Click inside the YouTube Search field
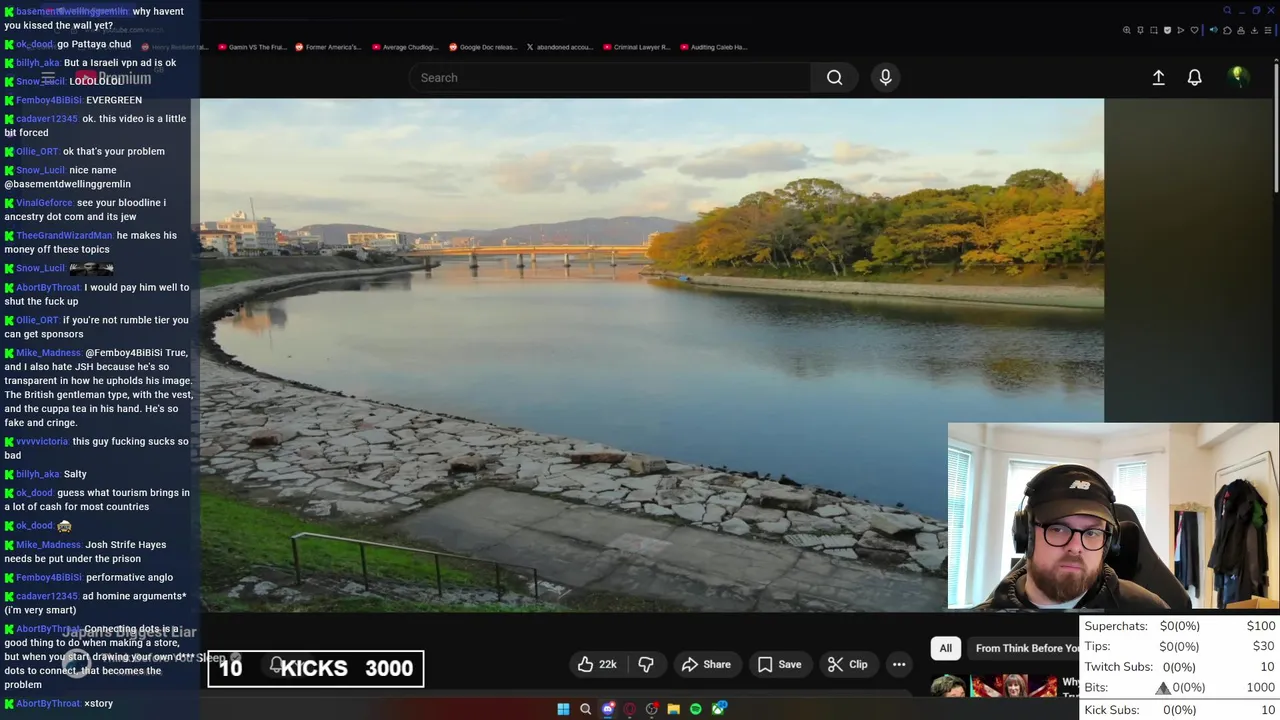This screenshot has height=720, width=1280. pyautogui.click(x=610, y=77)
